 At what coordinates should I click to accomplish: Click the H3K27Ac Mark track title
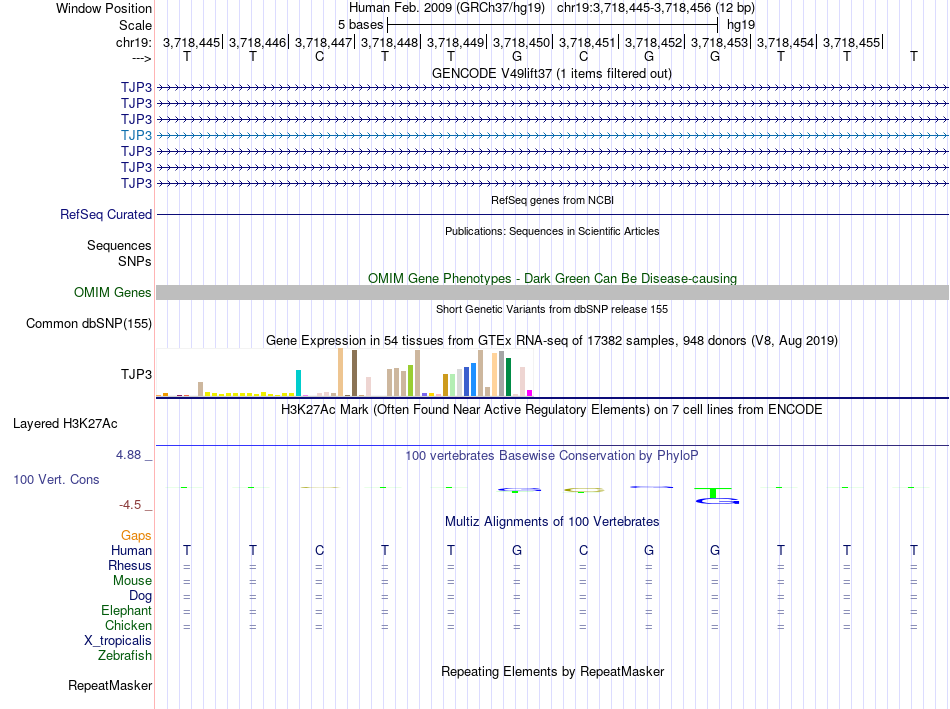click(x=552, y=410)
